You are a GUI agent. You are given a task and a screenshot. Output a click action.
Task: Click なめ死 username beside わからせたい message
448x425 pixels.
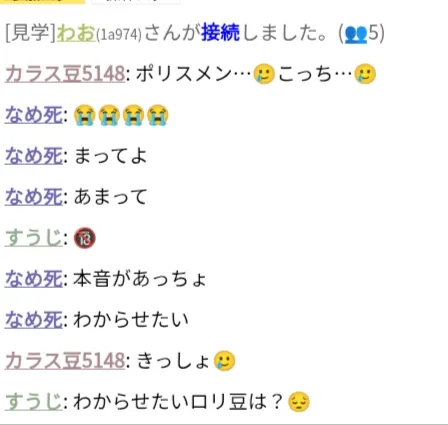34,320
